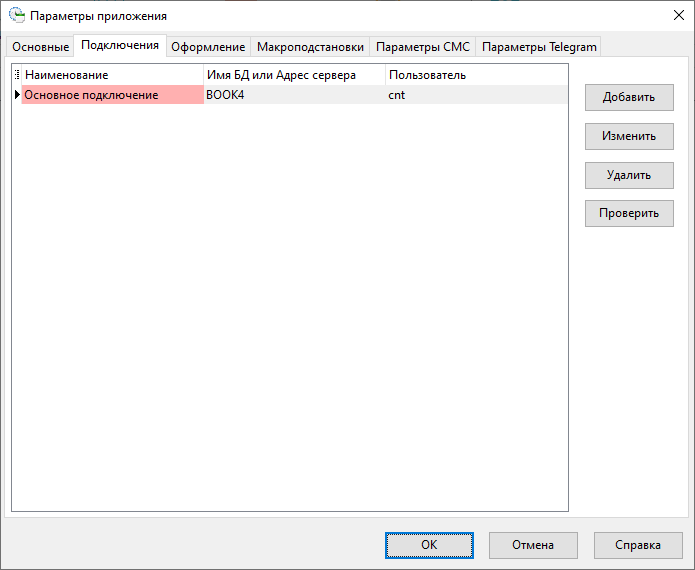The height and width of the screenshot is (570, 695).
Task: Confirm settings with OK button
Action: tap(429, 545)
